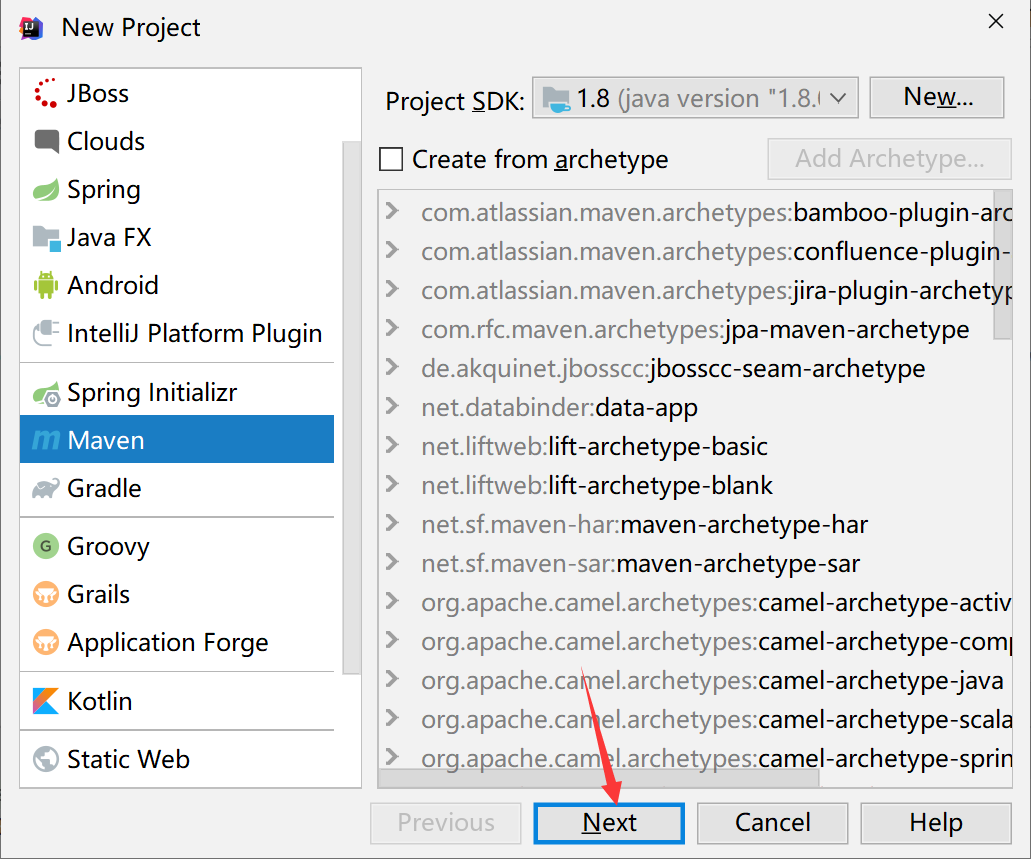Screen dimensions: 1031x859
Task: Select the Application Forge label
Action: click(168, 643)
